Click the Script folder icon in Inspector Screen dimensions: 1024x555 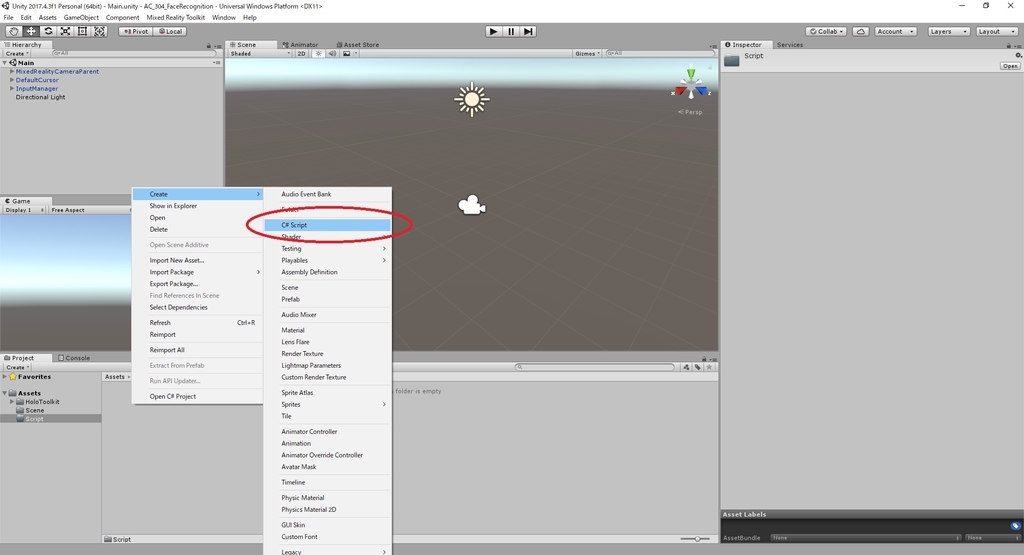(x=732, y=61)
